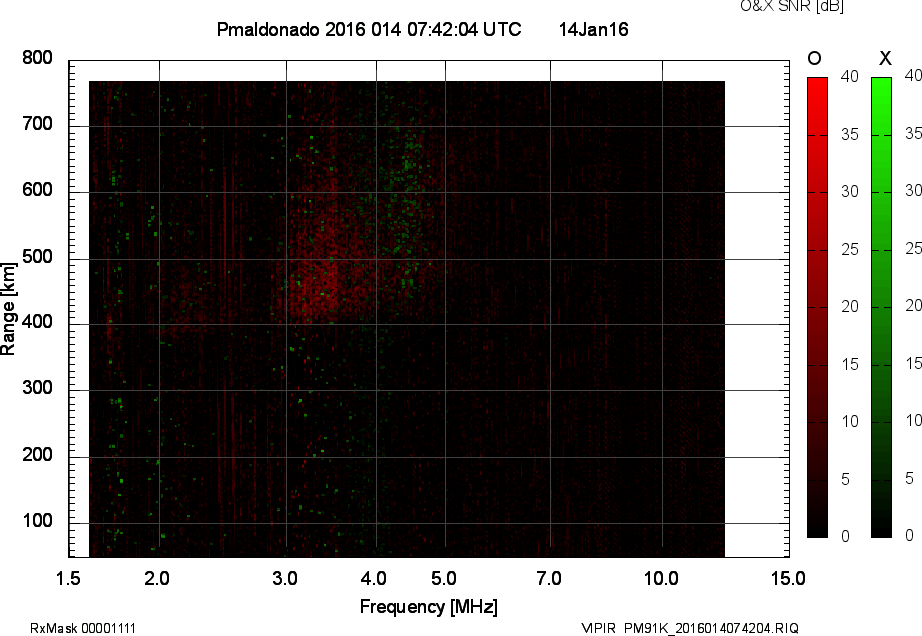This screenshot has height=636, width=922.
Task: Click the 'O' label above the red bar
Action: point(814,58)
